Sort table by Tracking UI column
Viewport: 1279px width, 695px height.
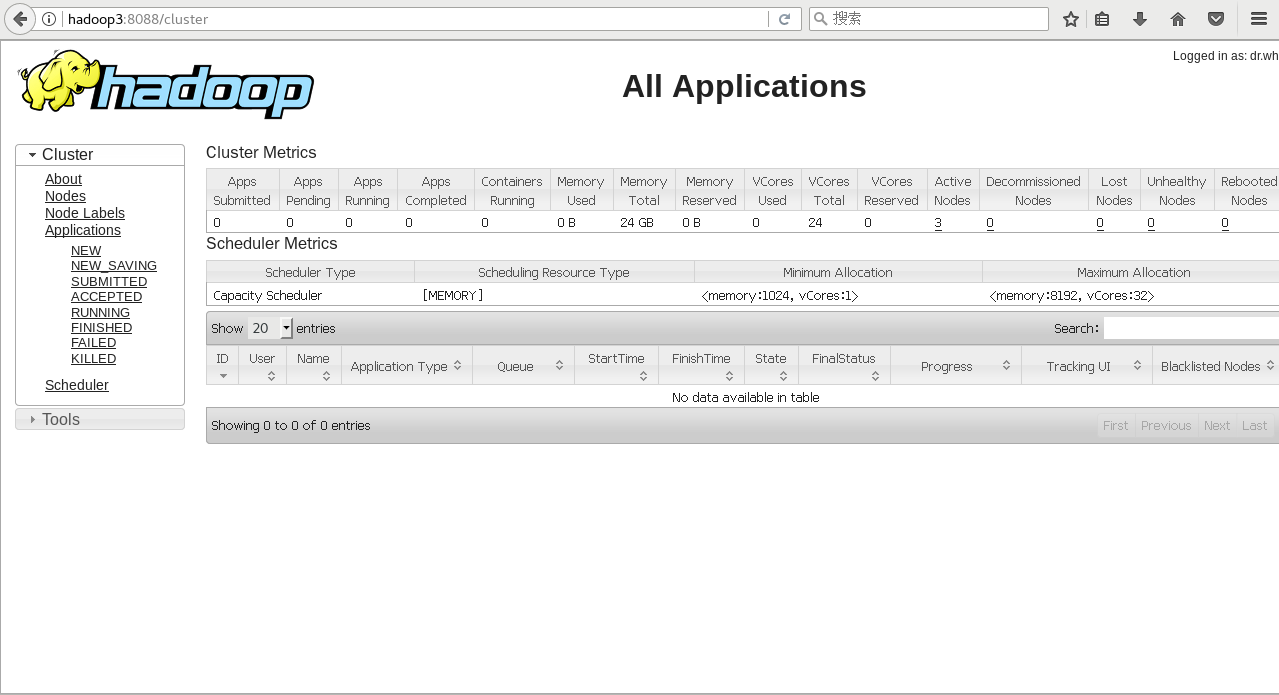click(x=1086, y=366)
